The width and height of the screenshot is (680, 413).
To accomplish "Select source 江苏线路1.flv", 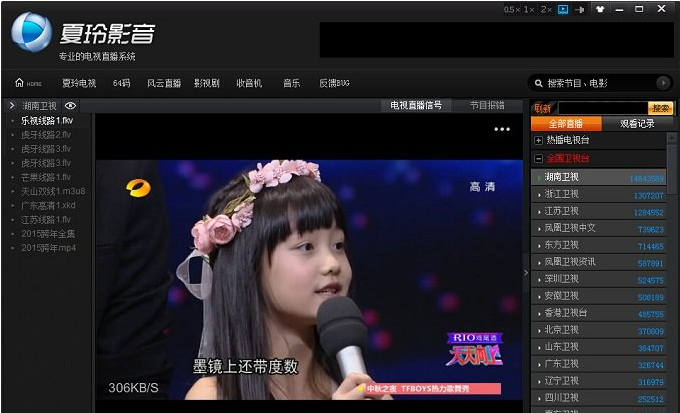I will 48,220.
